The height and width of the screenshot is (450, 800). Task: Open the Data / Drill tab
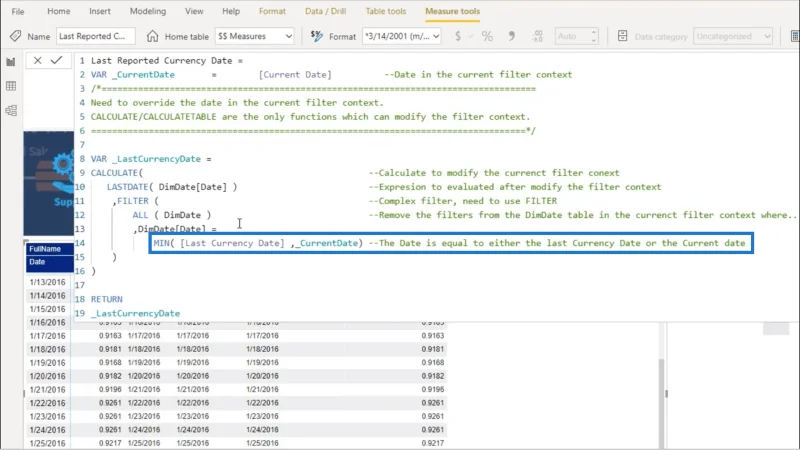[325, 11]
